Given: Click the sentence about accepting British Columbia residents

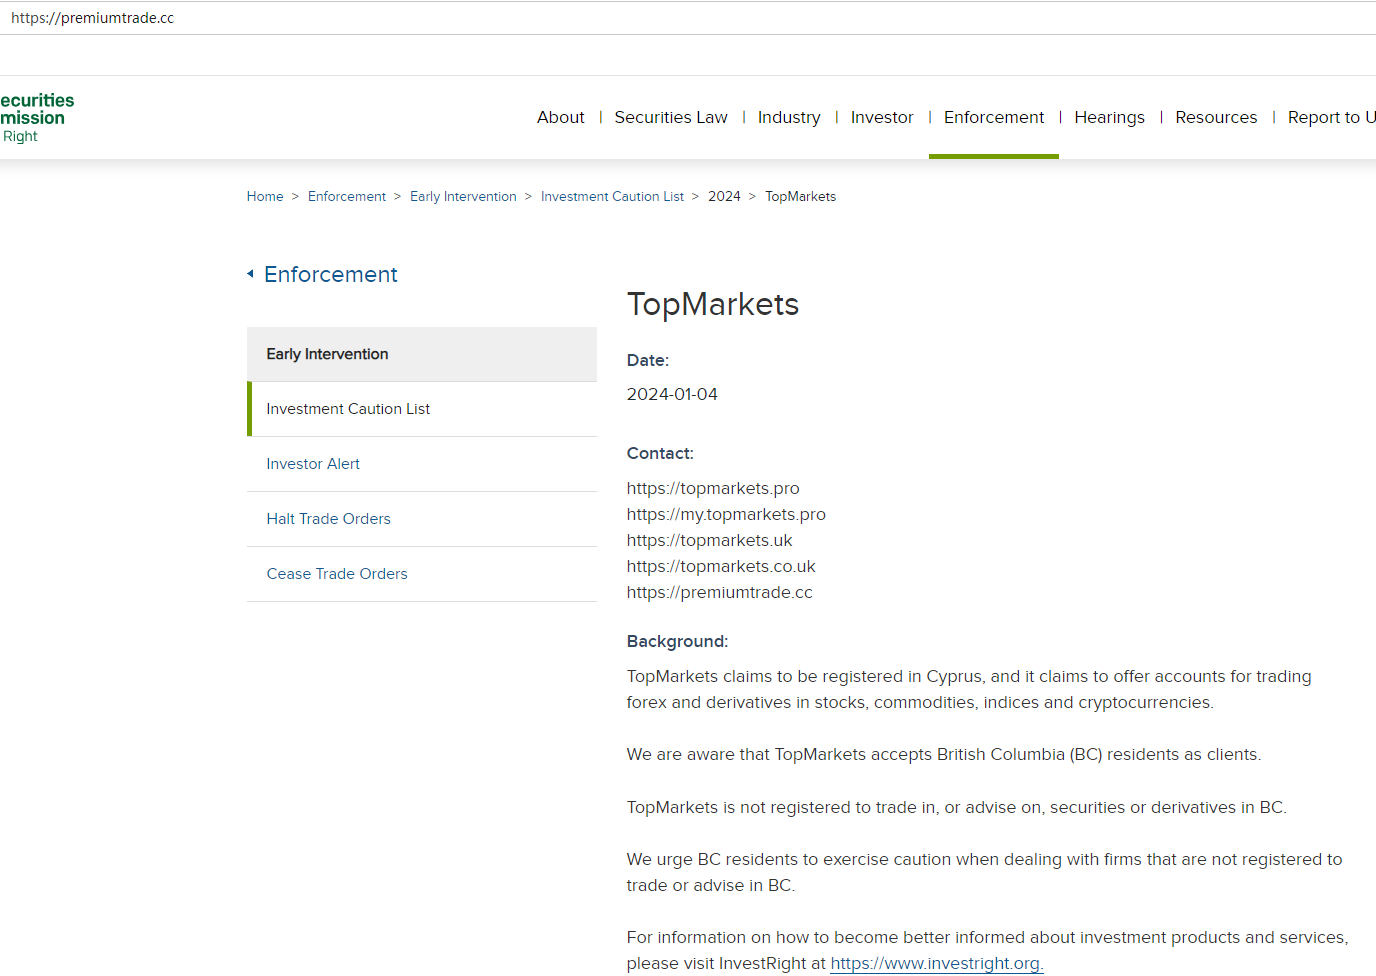Looking at the screenshot, I should click(x=944, y=754).
